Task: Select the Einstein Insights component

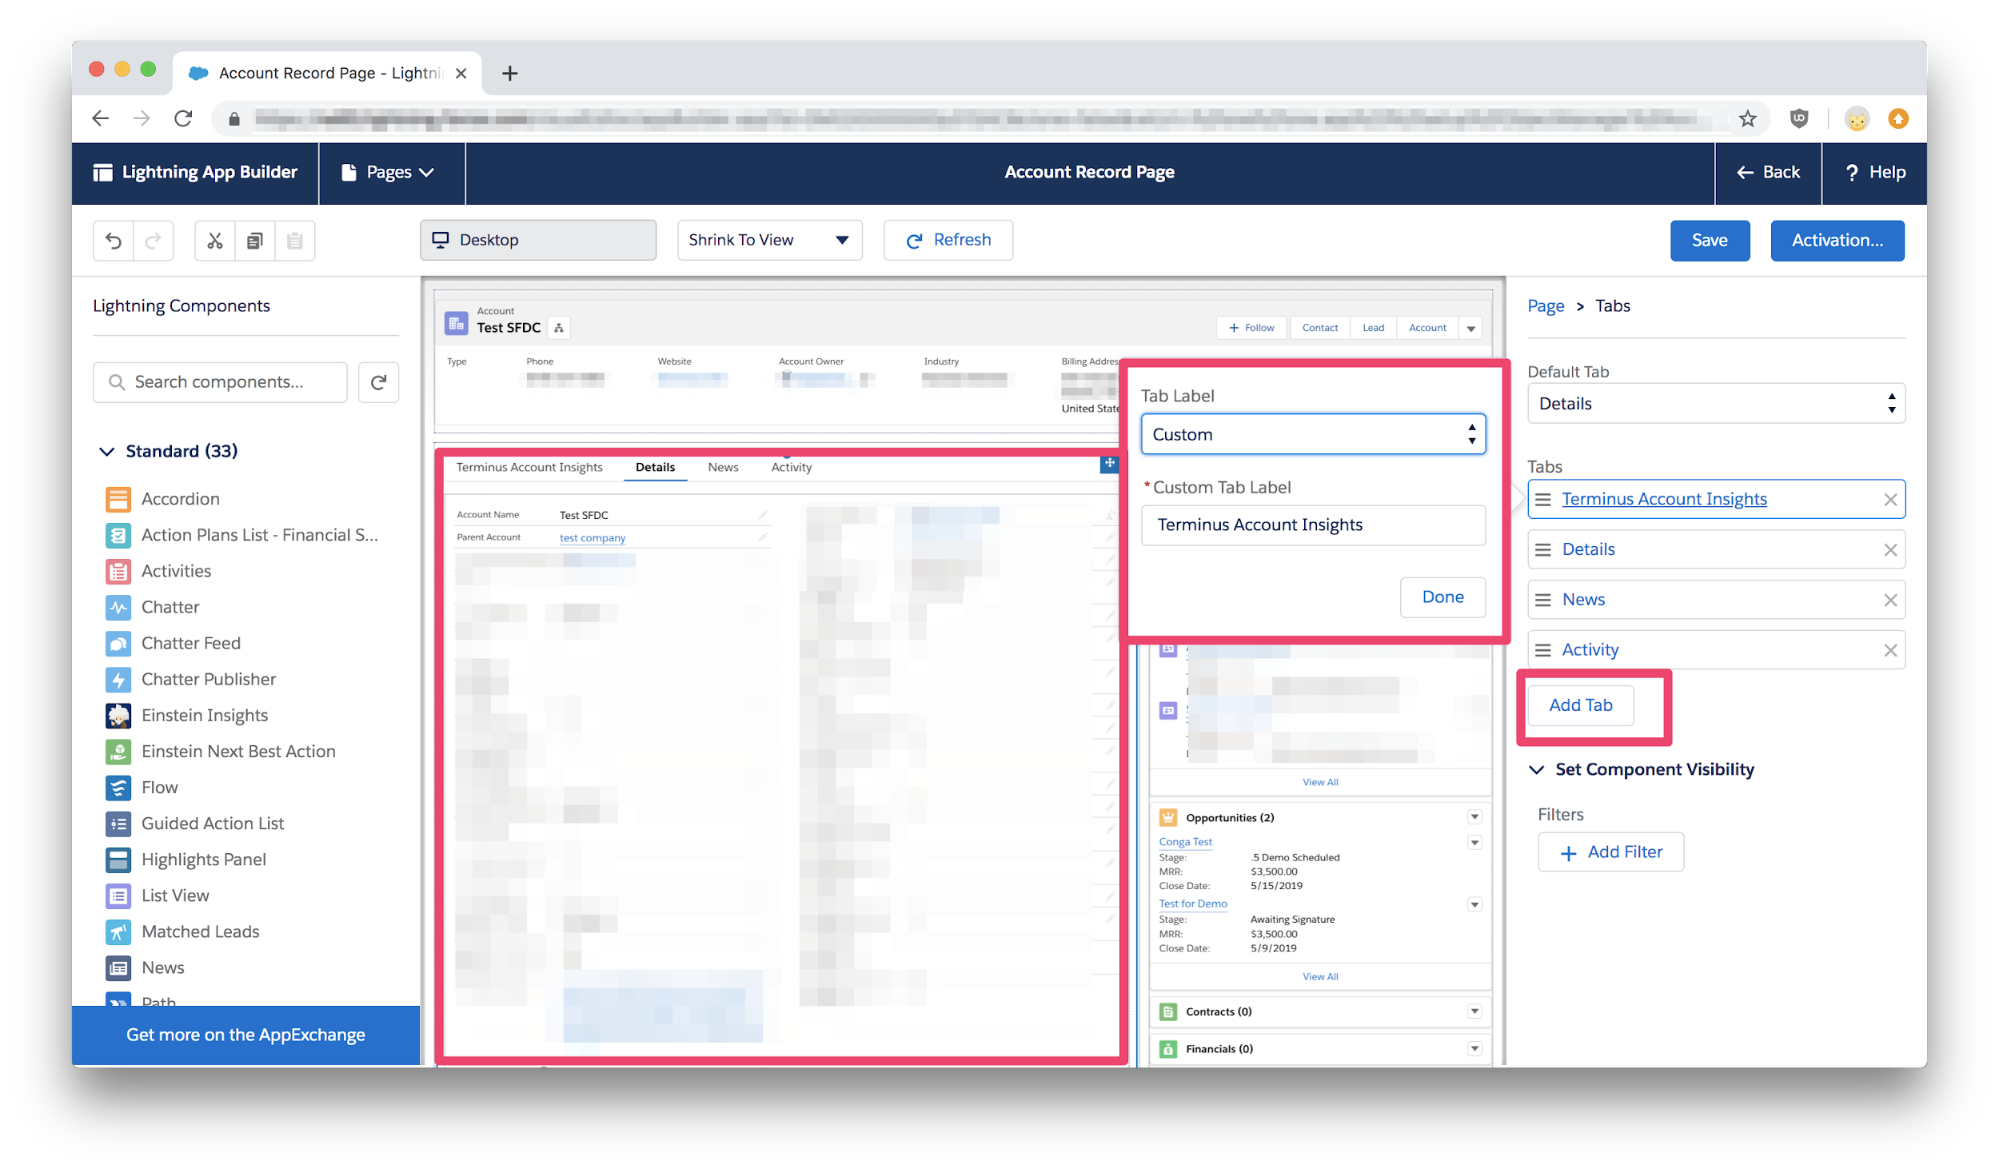Action: click(x=186, y=715)
